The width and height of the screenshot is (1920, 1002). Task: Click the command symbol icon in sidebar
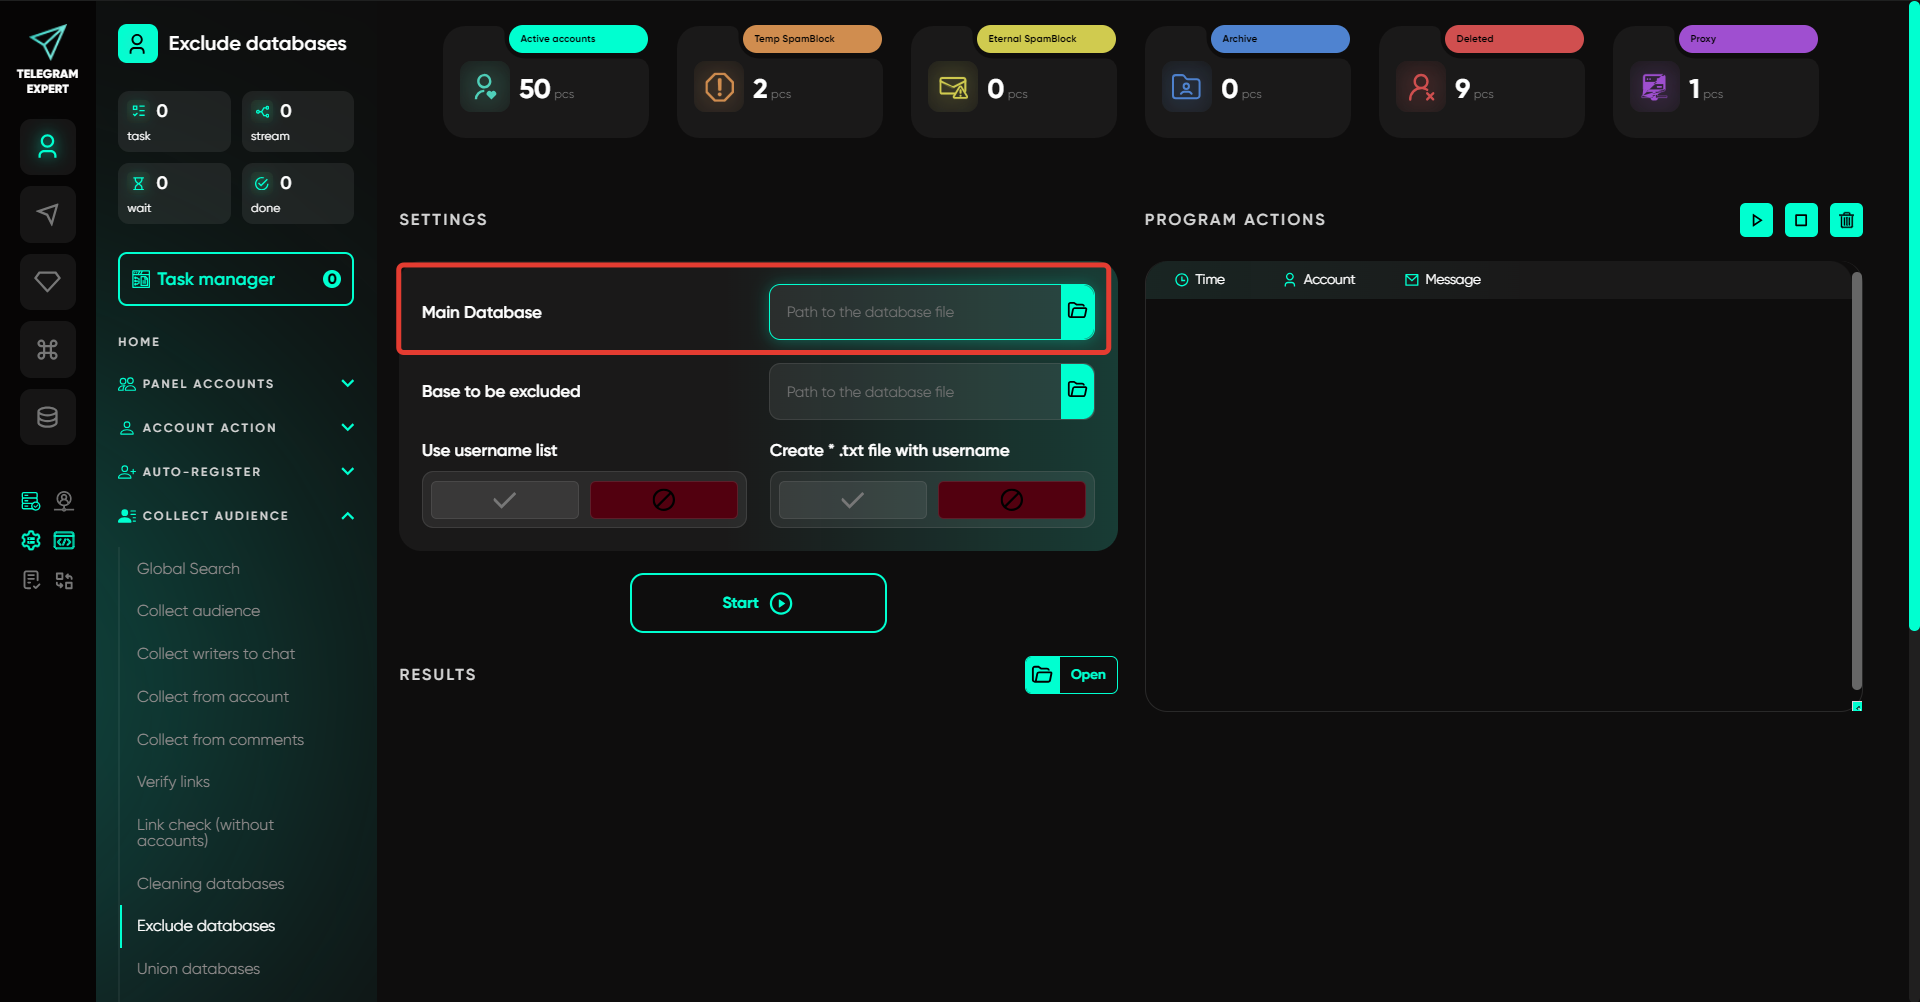47,349
